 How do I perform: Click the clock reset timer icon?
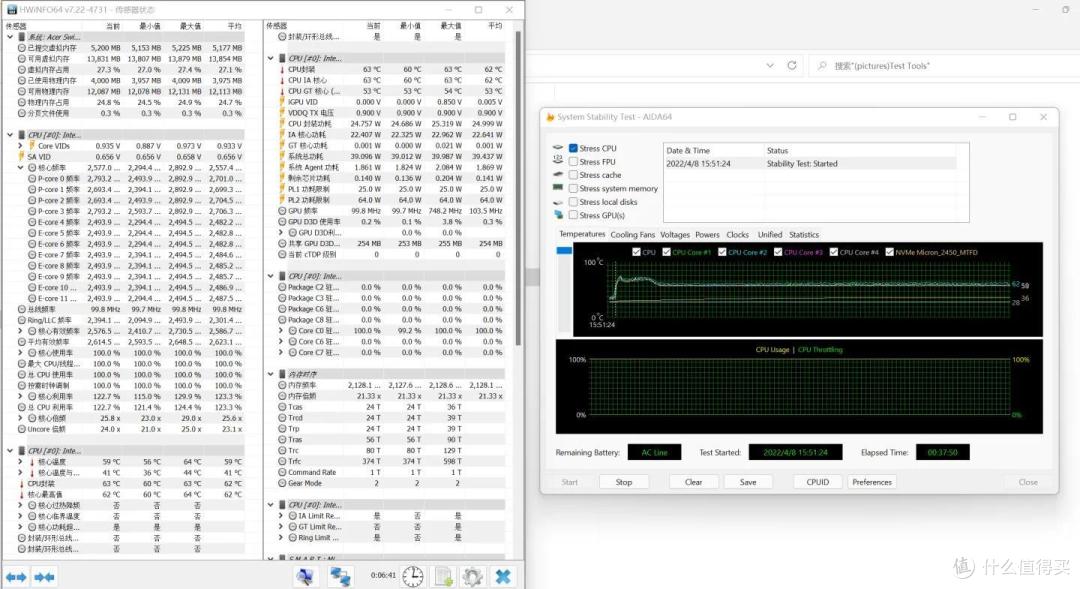coord(413,577)
